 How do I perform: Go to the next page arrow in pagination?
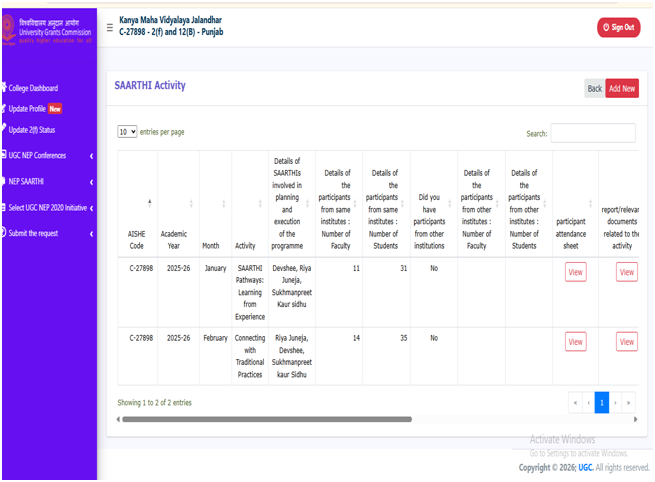(x=615, y=402)
